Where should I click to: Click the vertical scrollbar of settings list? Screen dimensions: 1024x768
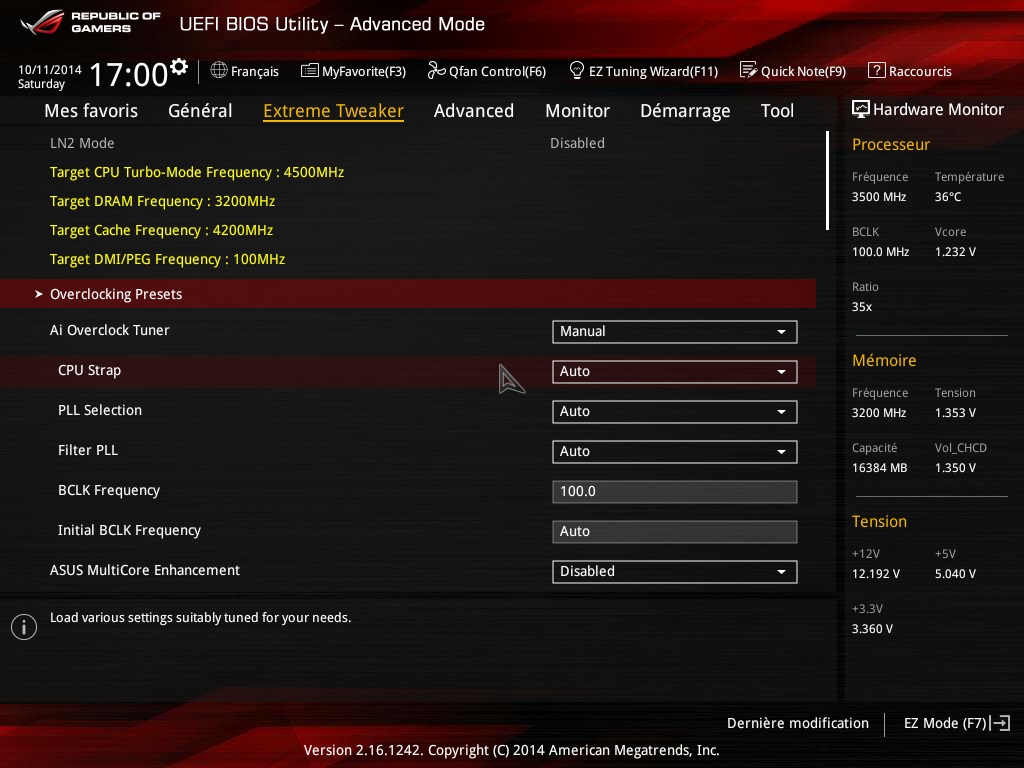827,181
